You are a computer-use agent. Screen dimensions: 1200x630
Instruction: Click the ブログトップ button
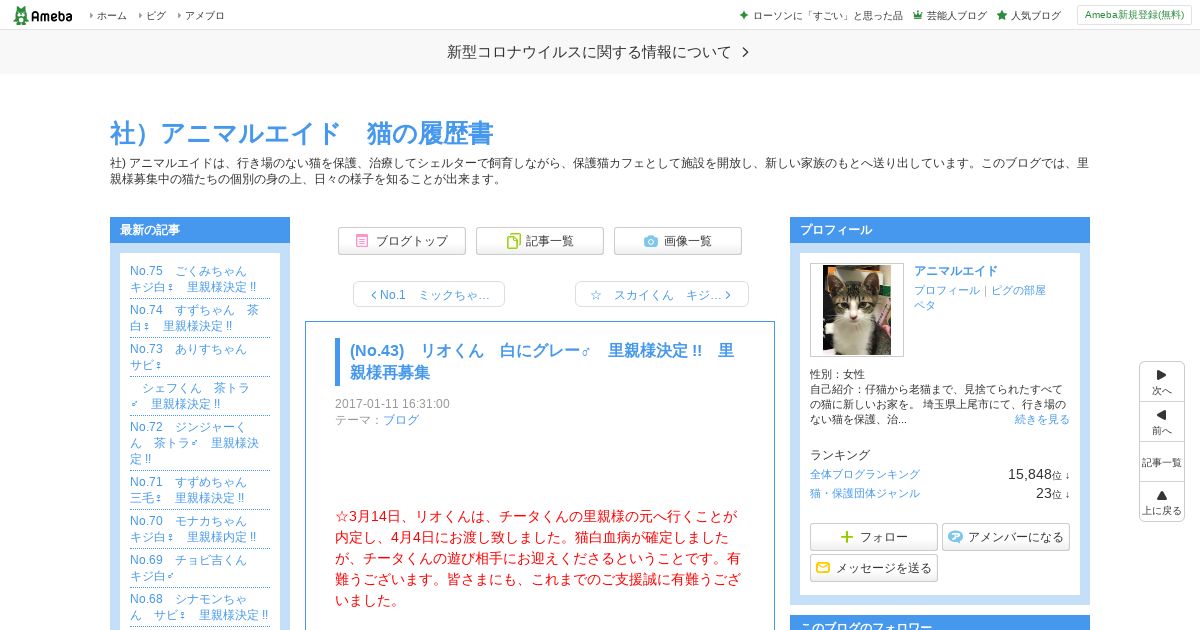click(x=401, y=241)
